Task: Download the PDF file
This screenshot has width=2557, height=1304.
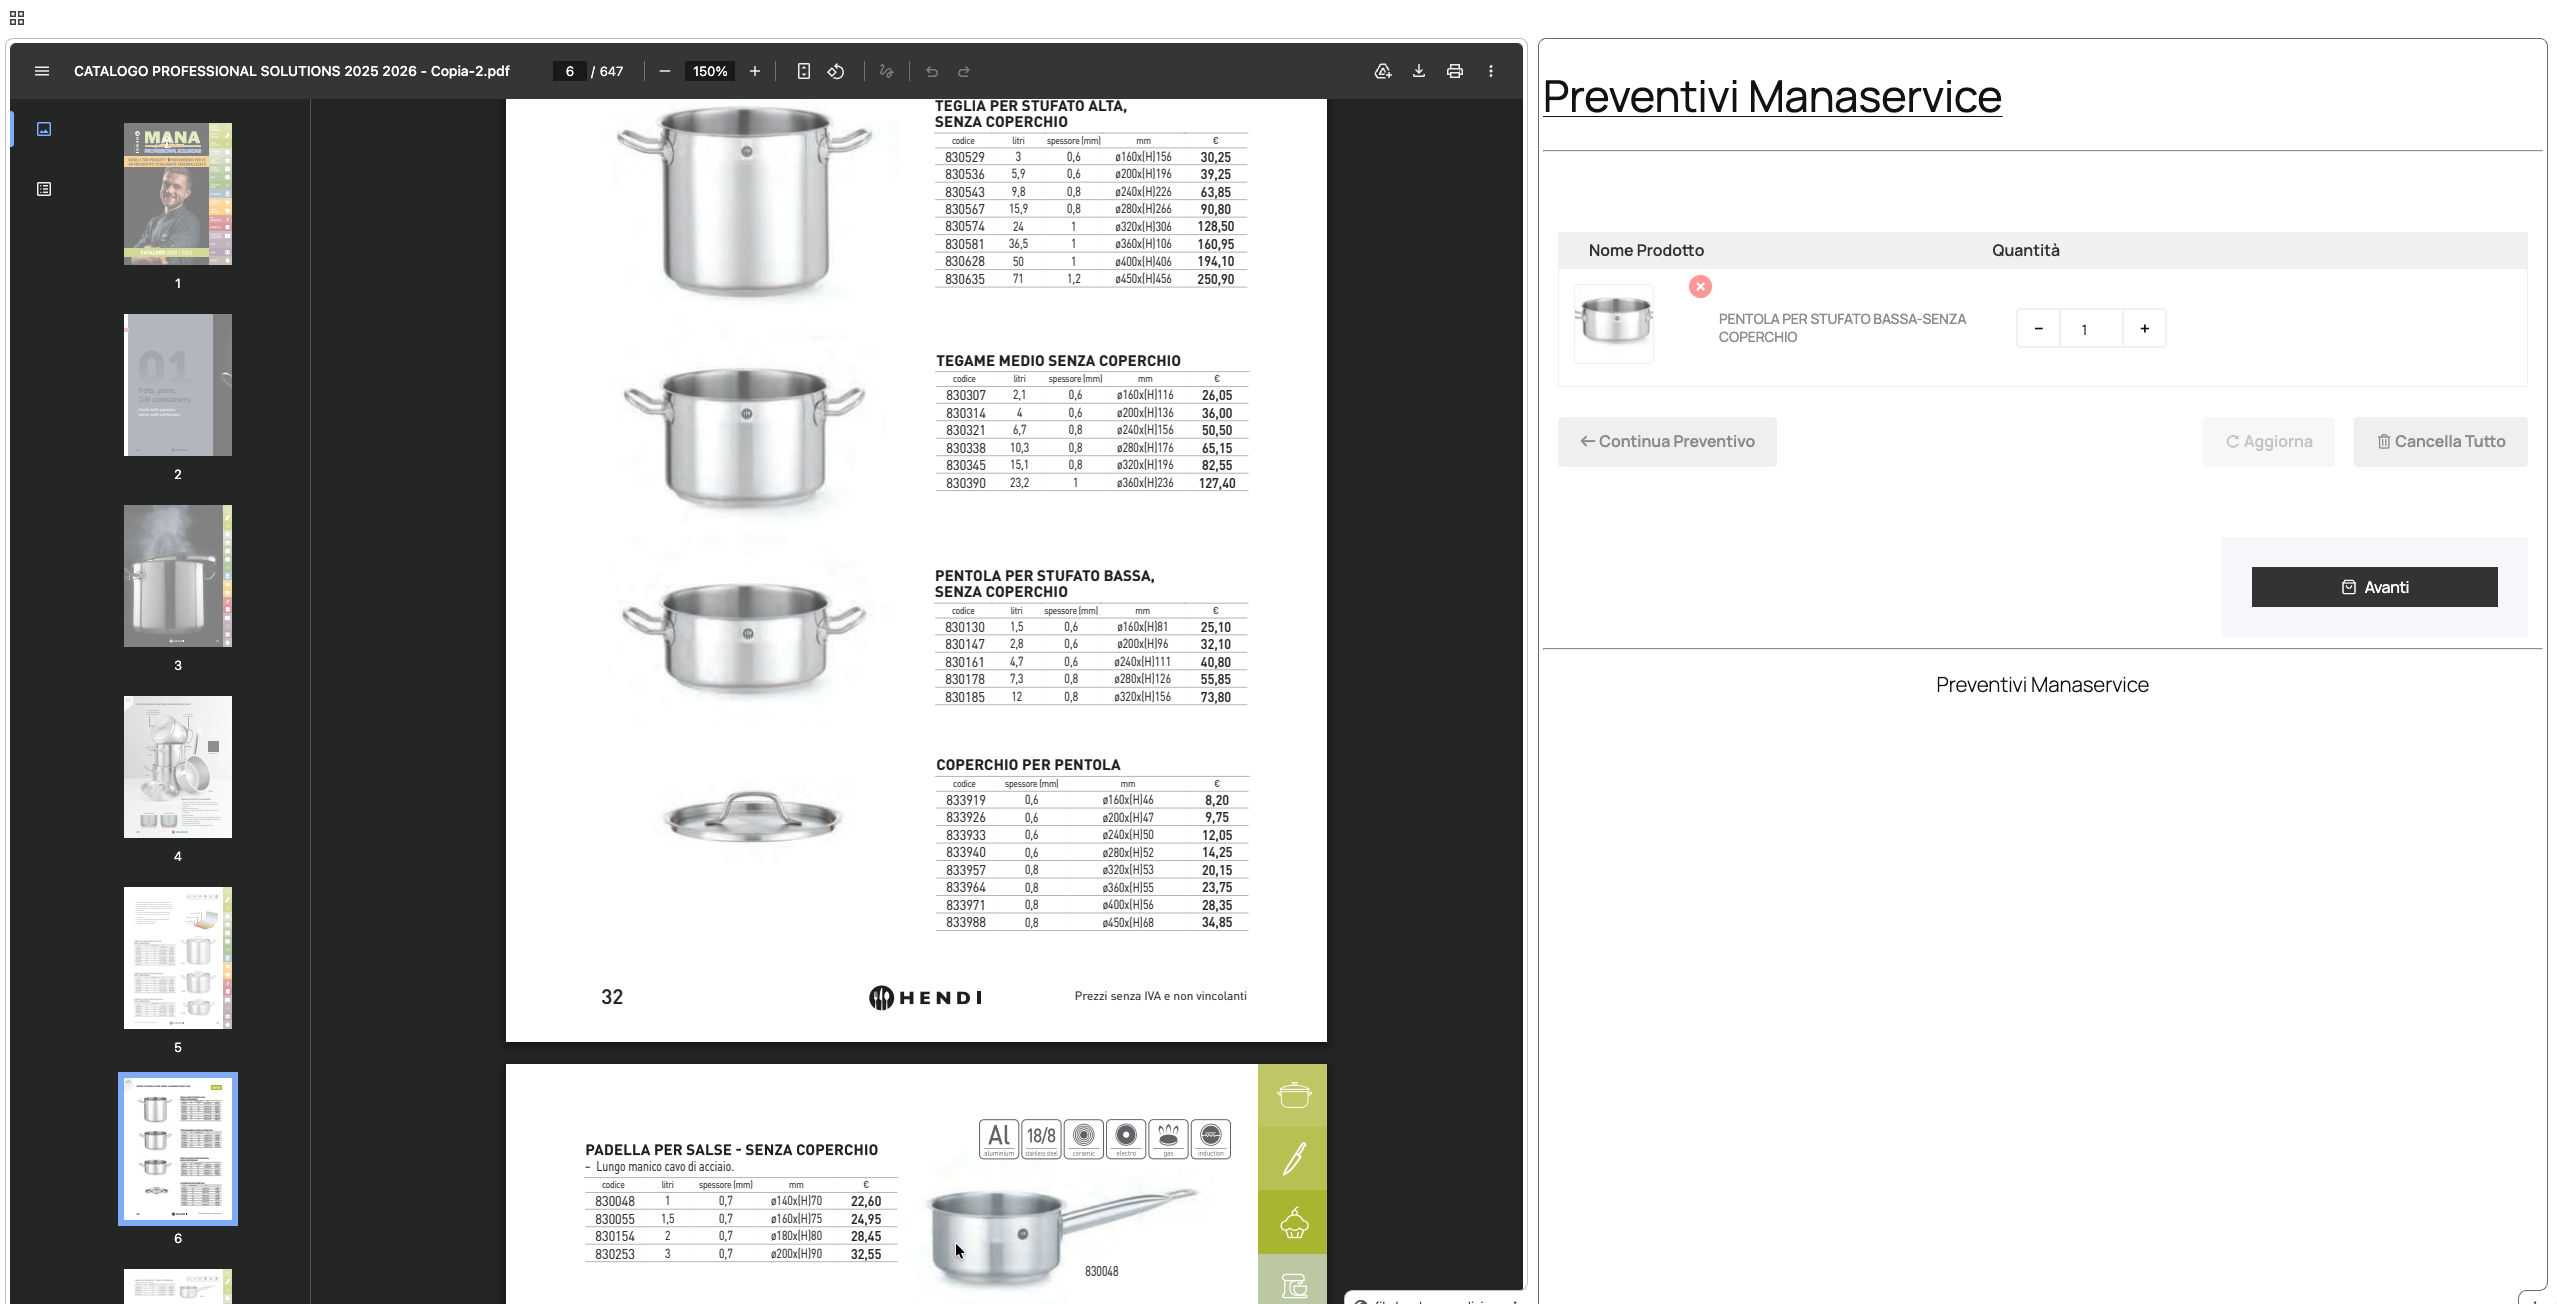Action: coord(1419,71)
